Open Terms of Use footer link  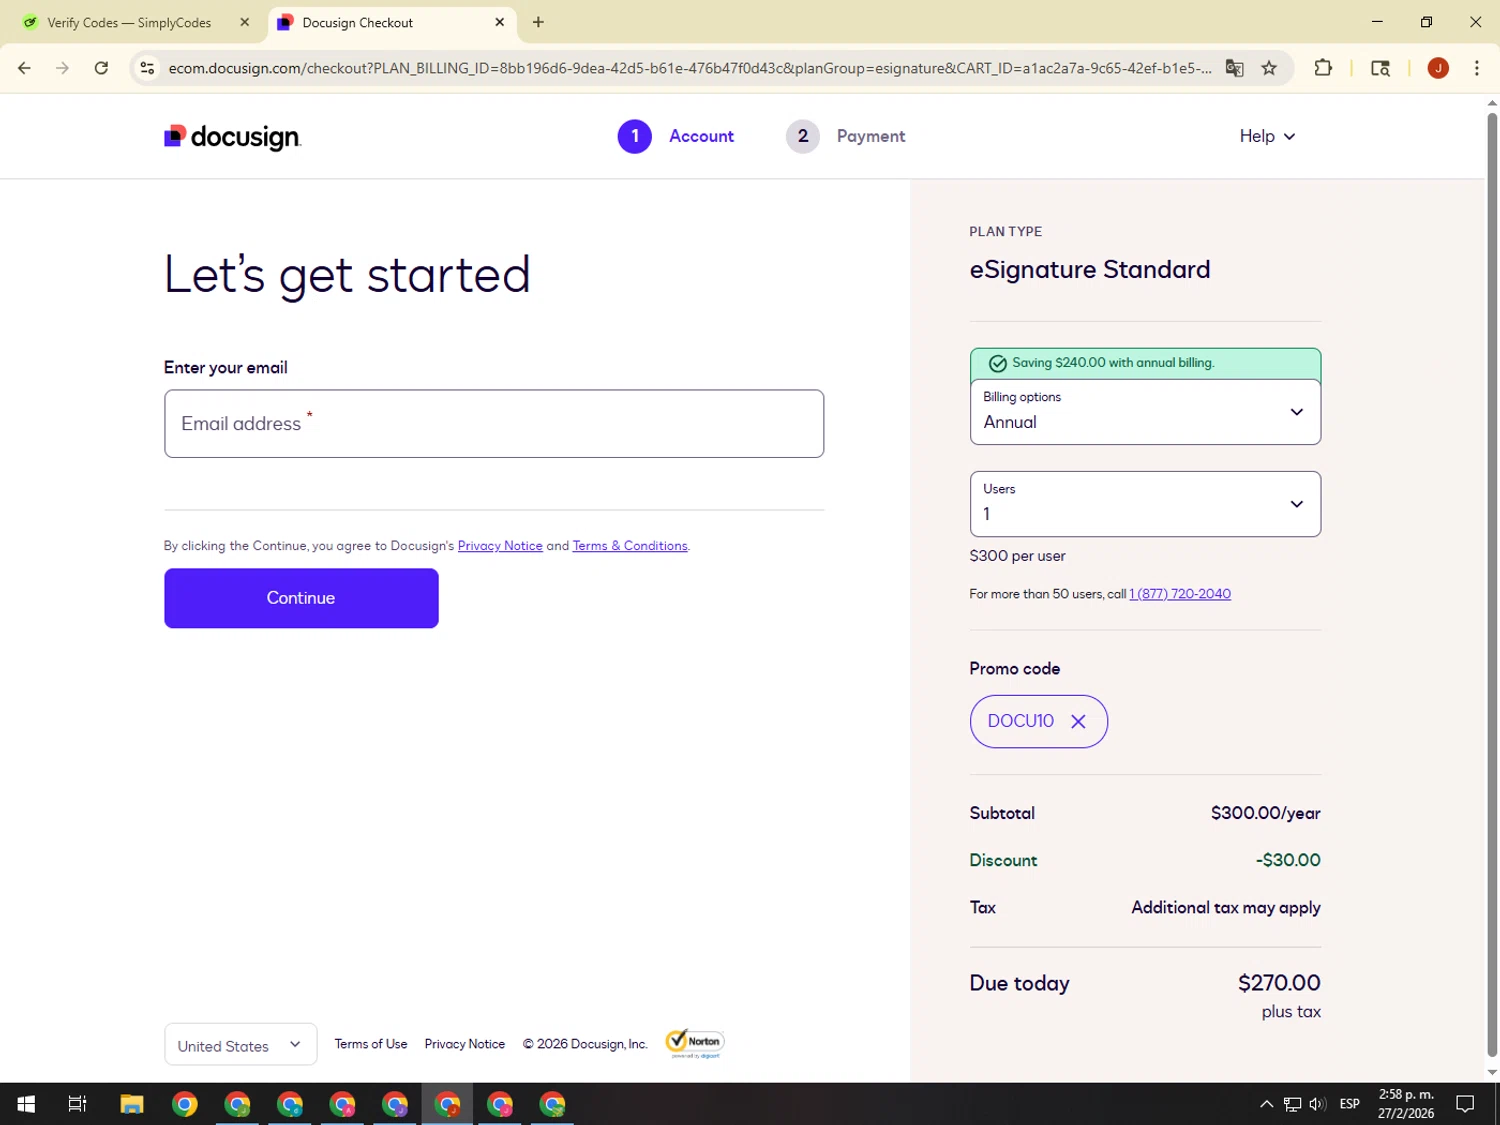click(371, 1044)
